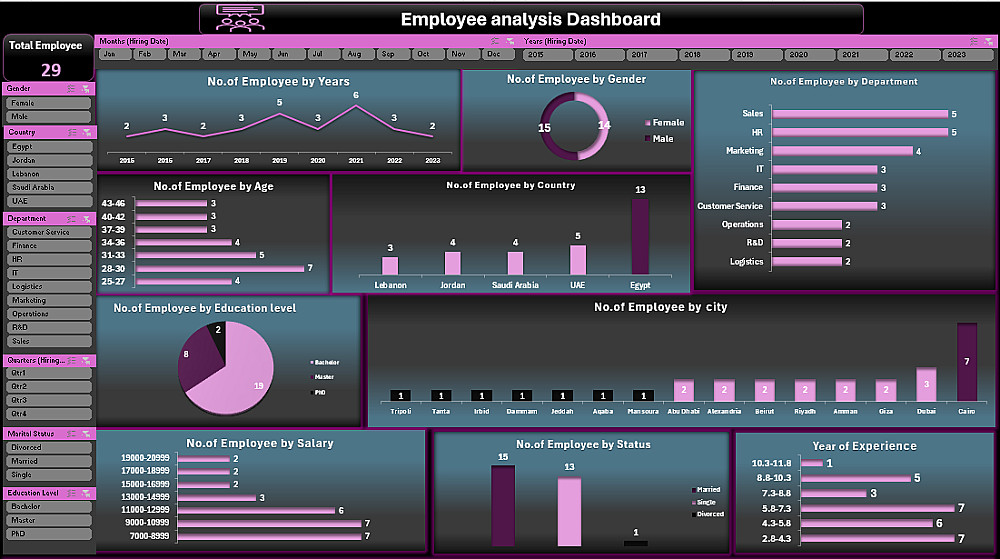Choose IT department filter
Viewport: 1000px width, 559px height.
pyautogui.click(x=48, y=273)
